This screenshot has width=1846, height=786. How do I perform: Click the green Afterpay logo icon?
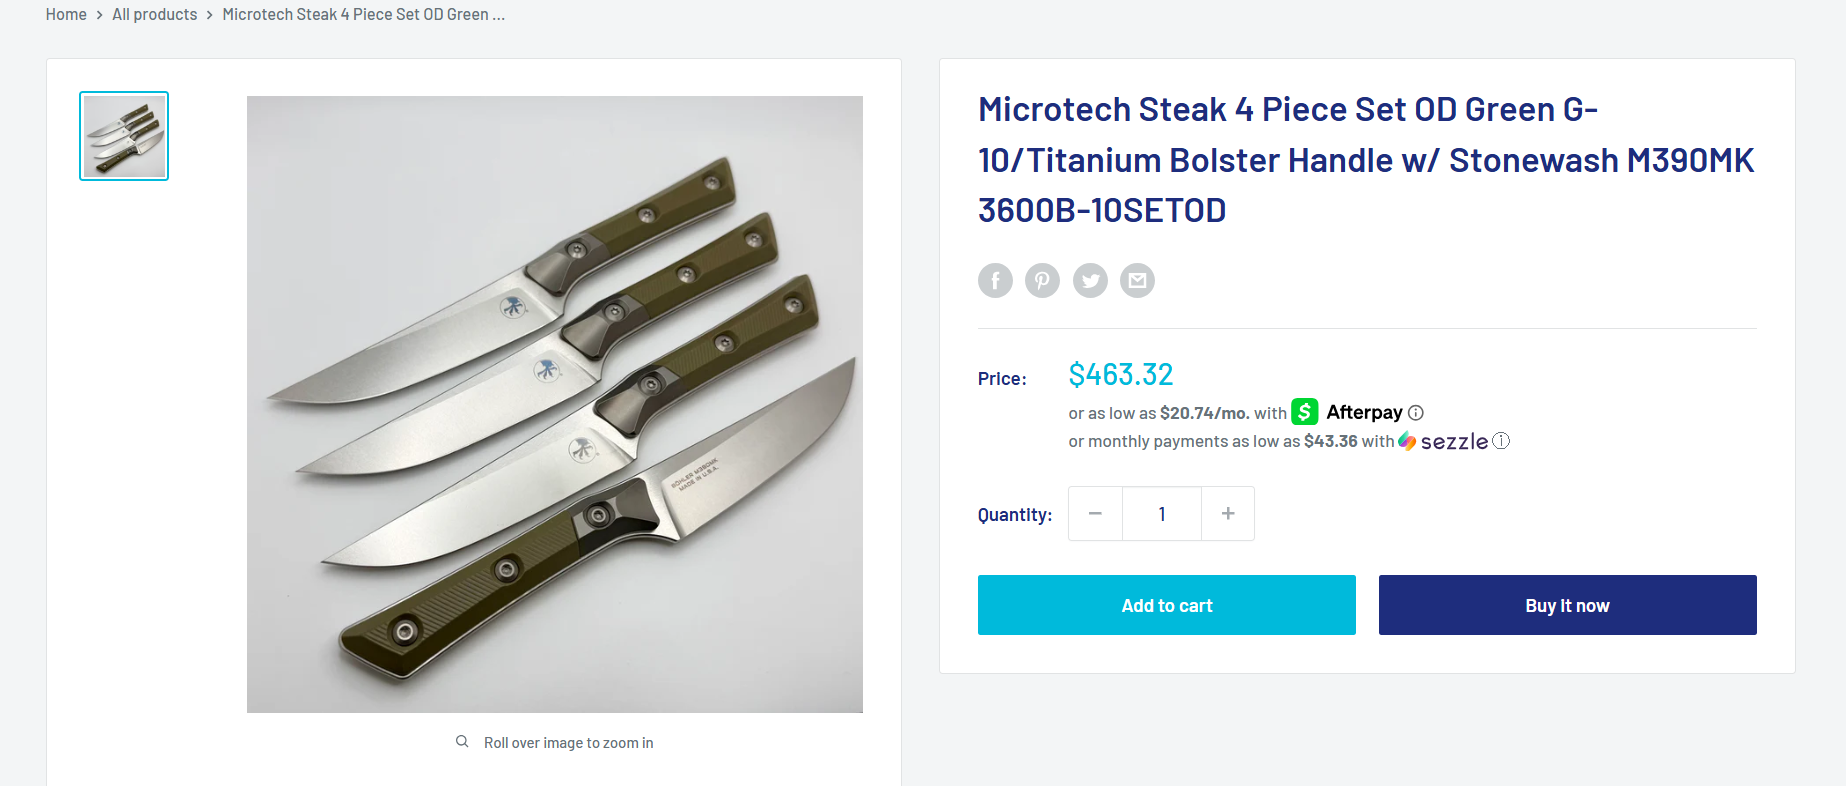1304,412
